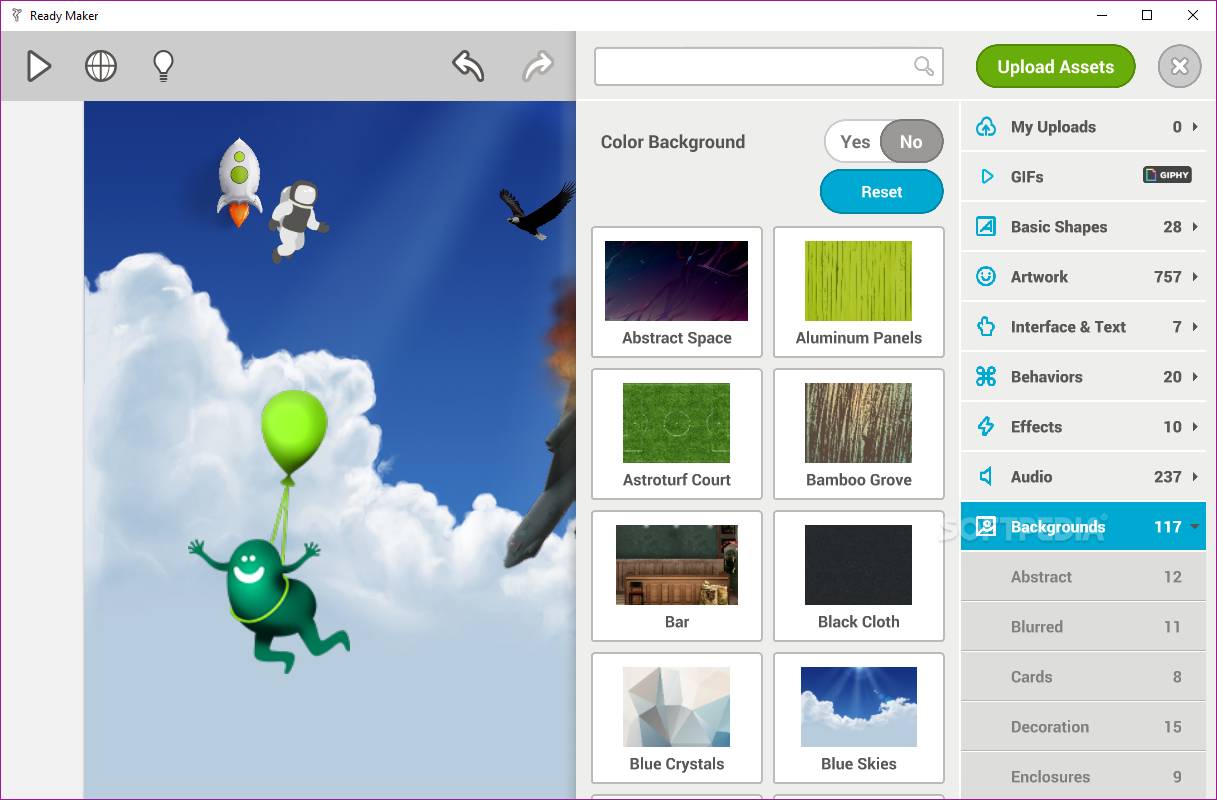Click the Undo arrow icon
Screen dimensions: 1217x800
click(x=468, y=66)
